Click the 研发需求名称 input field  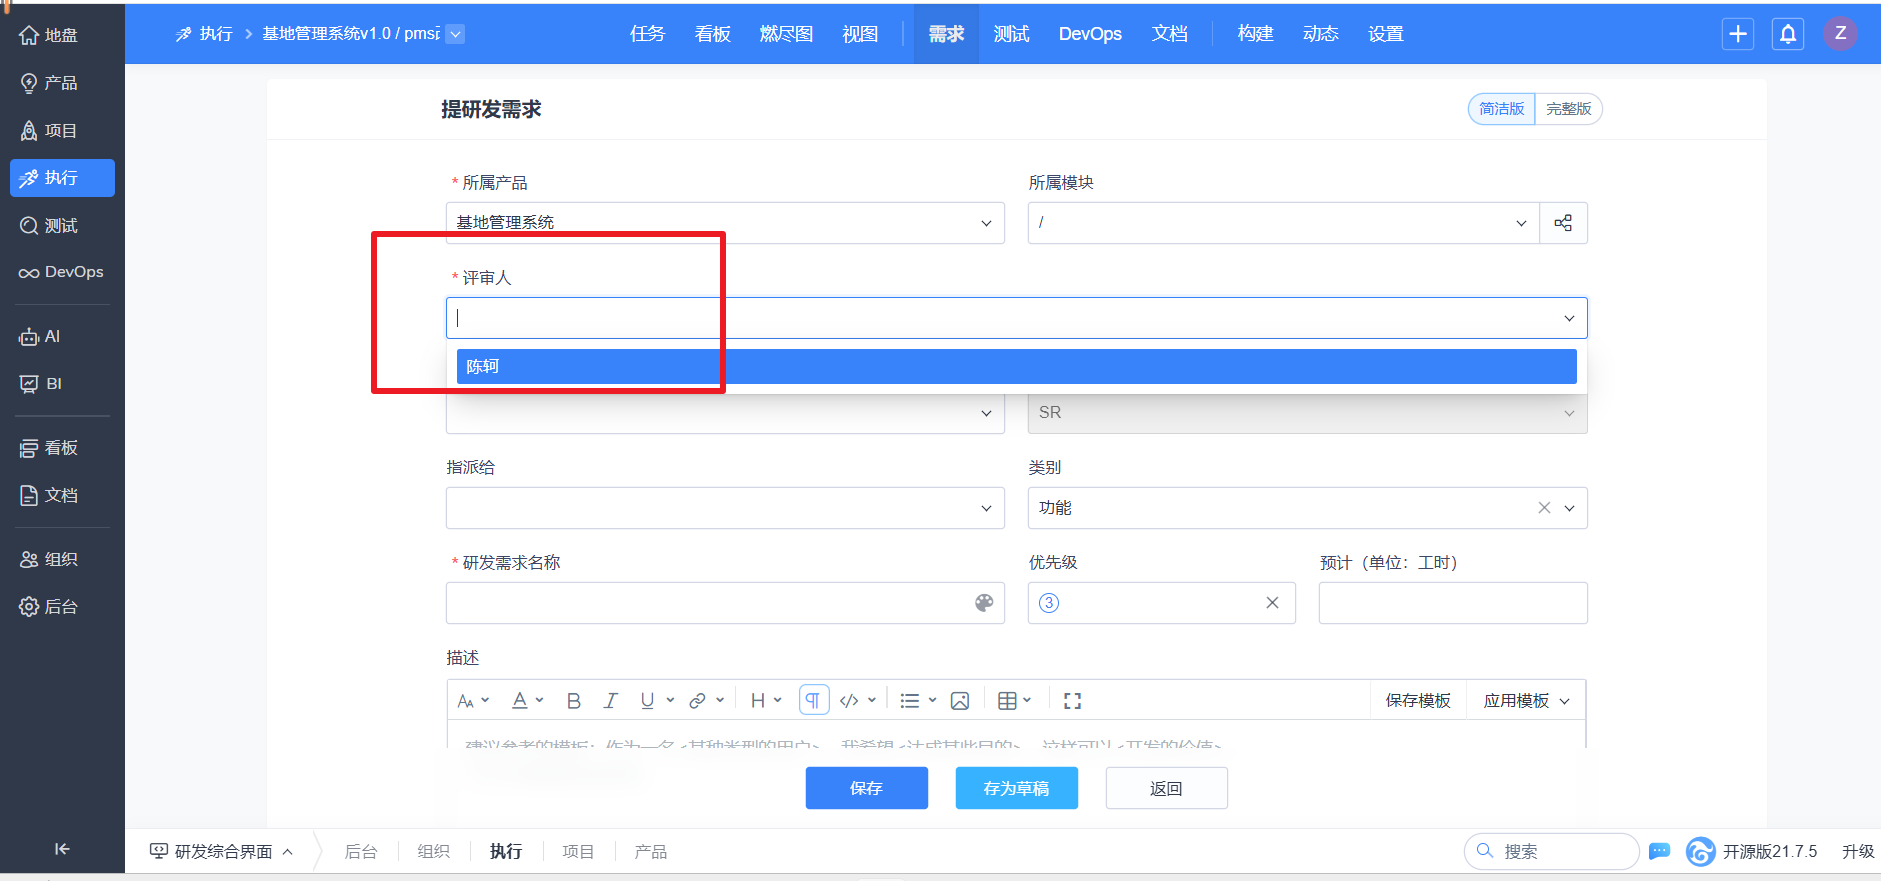(705, 603)
